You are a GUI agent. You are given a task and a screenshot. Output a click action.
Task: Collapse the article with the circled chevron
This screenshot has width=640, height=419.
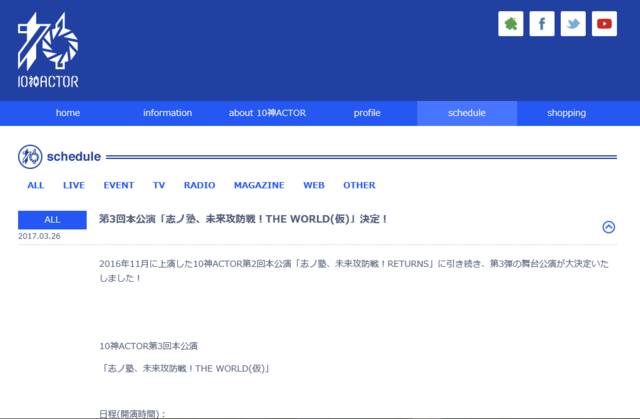(609, 227)
